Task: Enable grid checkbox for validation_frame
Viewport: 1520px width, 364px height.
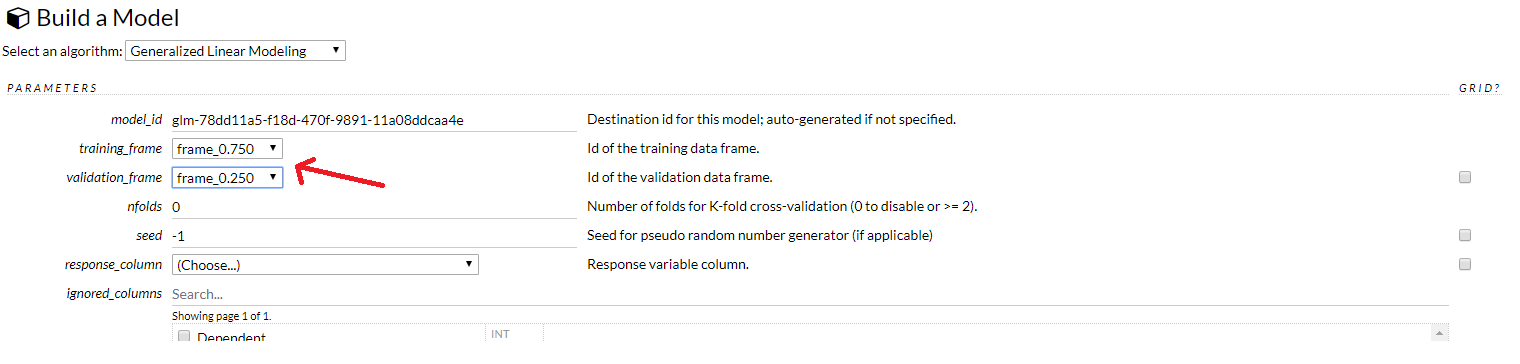Action: [1465, 177]
